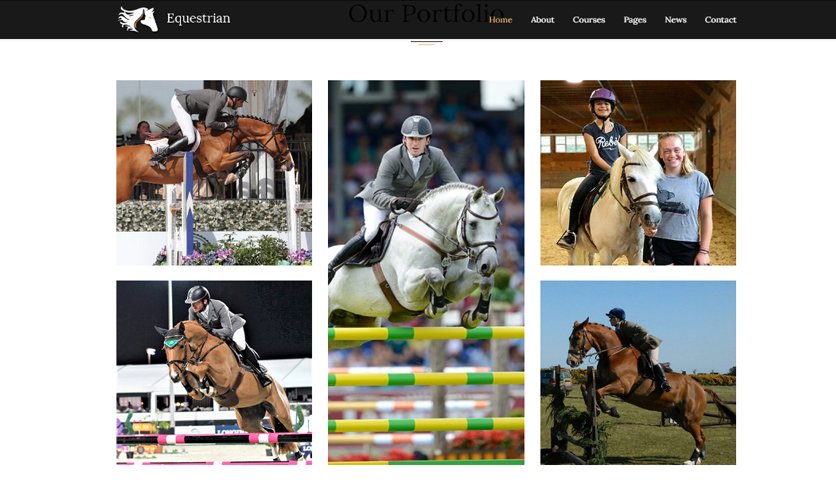The width and height of the screenshot is (836, 484).
Task: View the bay horse pink rail photo
Action: pos(214,373)
